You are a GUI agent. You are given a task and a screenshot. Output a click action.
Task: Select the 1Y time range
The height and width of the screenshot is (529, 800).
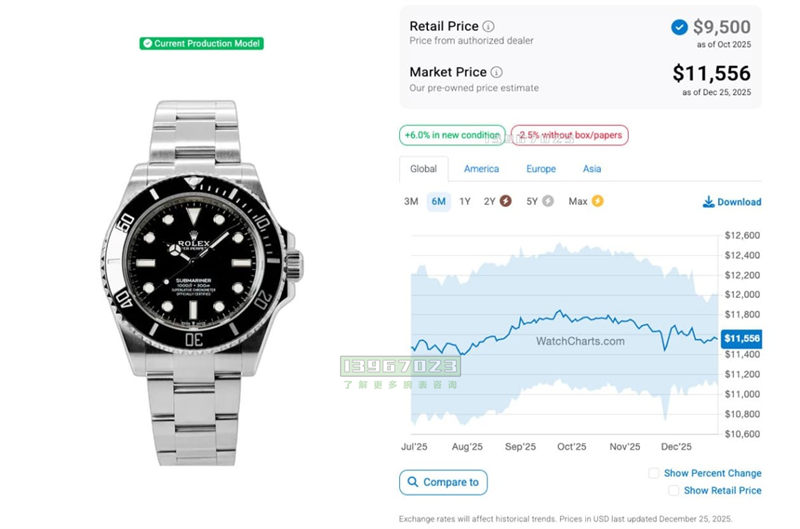[x=465, y=201]
